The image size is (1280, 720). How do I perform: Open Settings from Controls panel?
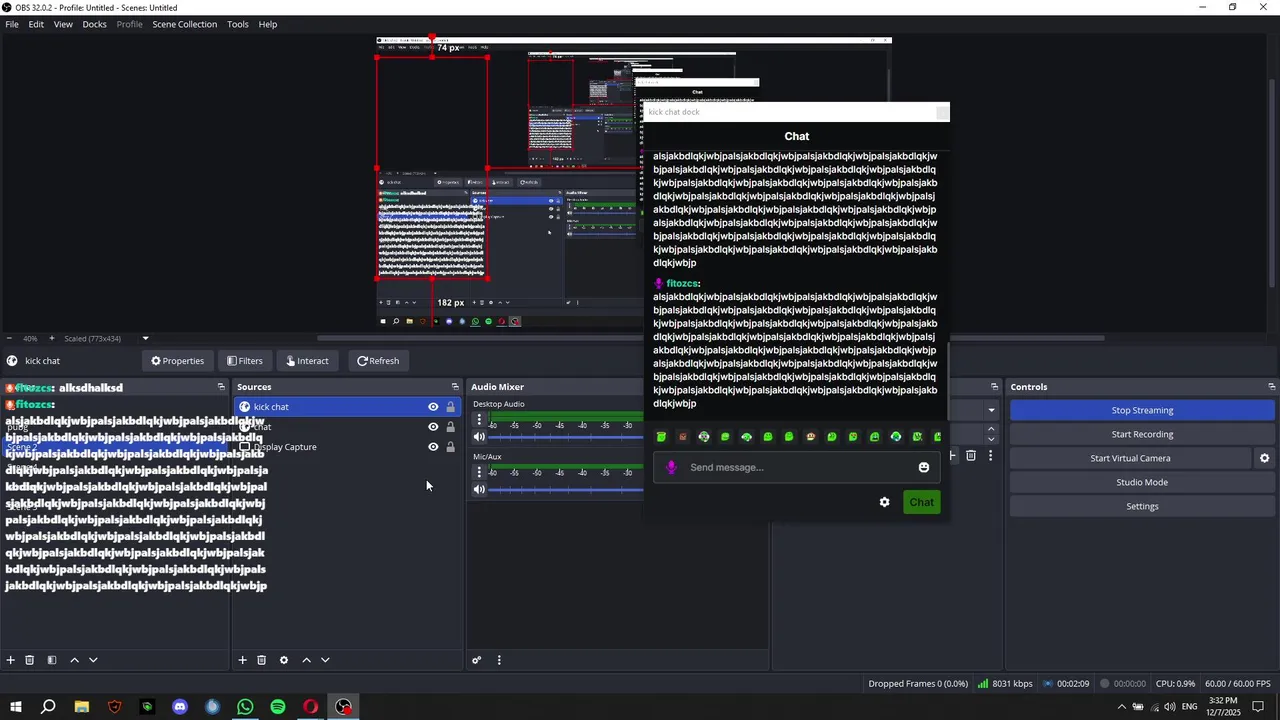[1142, 506]
